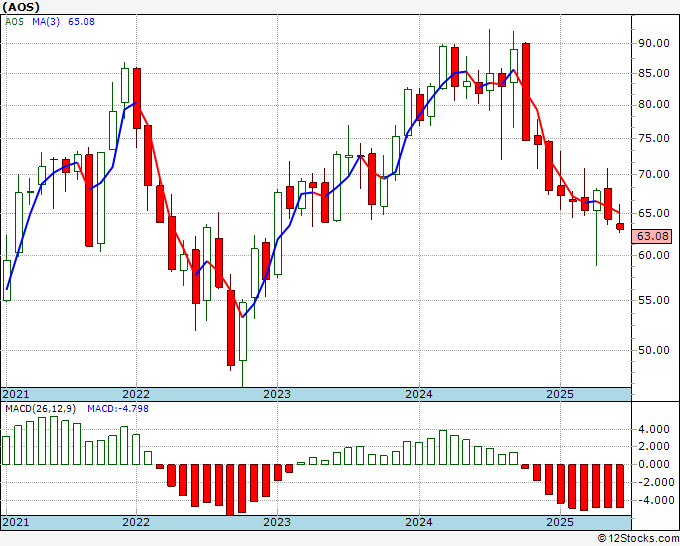
Task: Click the 75.00 price axis label
Action: pos(653,138)
